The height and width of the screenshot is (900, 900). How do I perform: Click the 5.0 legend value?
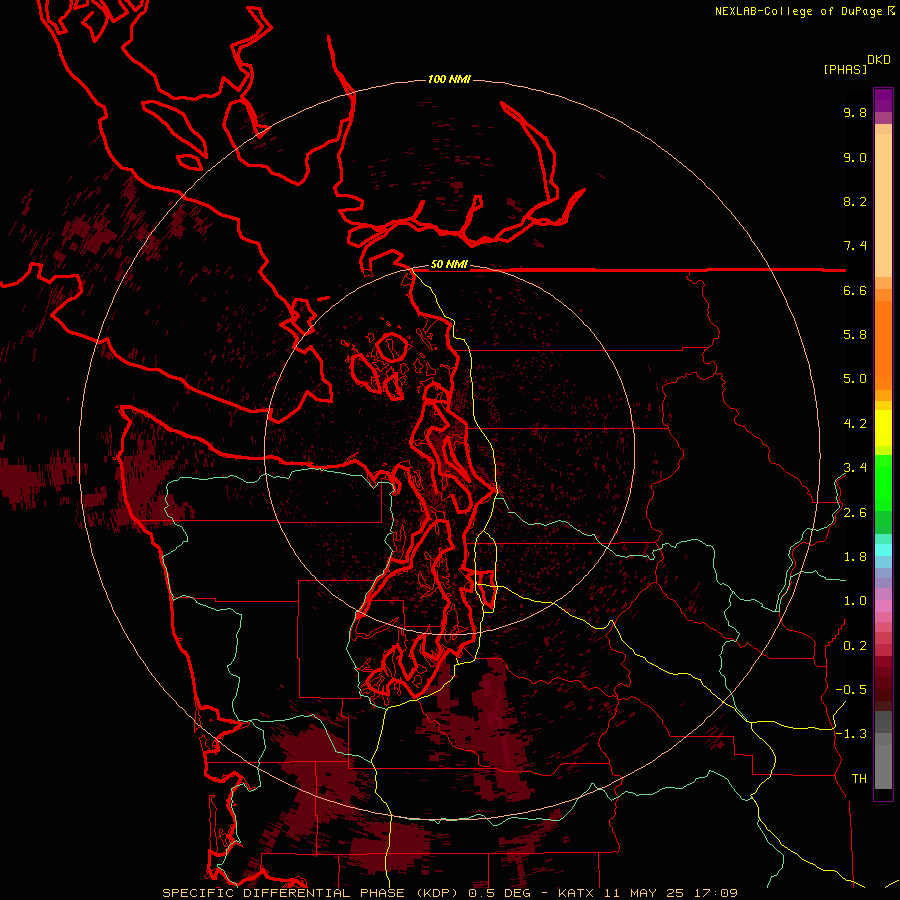click(x=855, y=379)
